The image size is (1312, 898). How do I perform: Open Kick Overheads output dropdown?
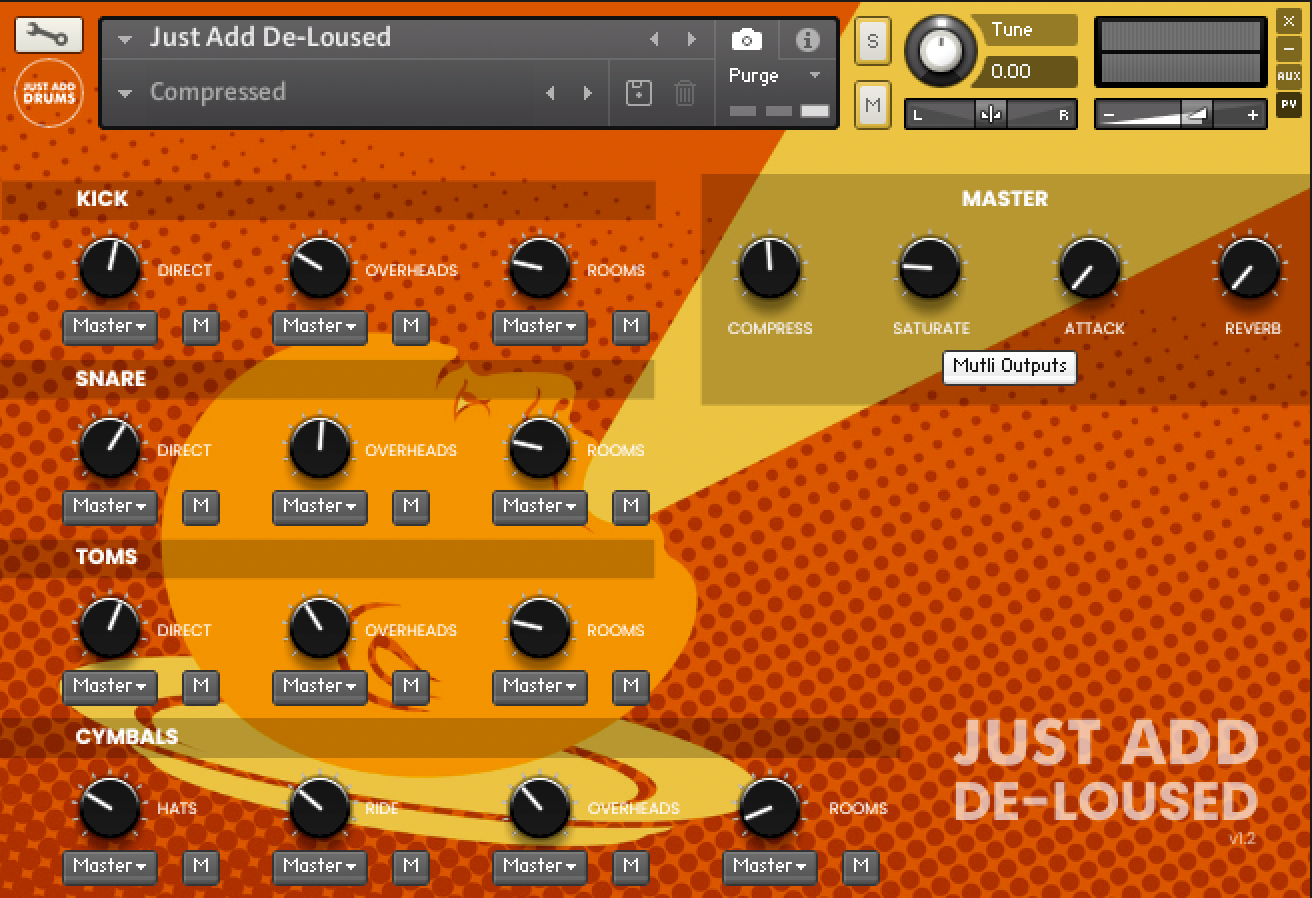(x=320, y=326)
